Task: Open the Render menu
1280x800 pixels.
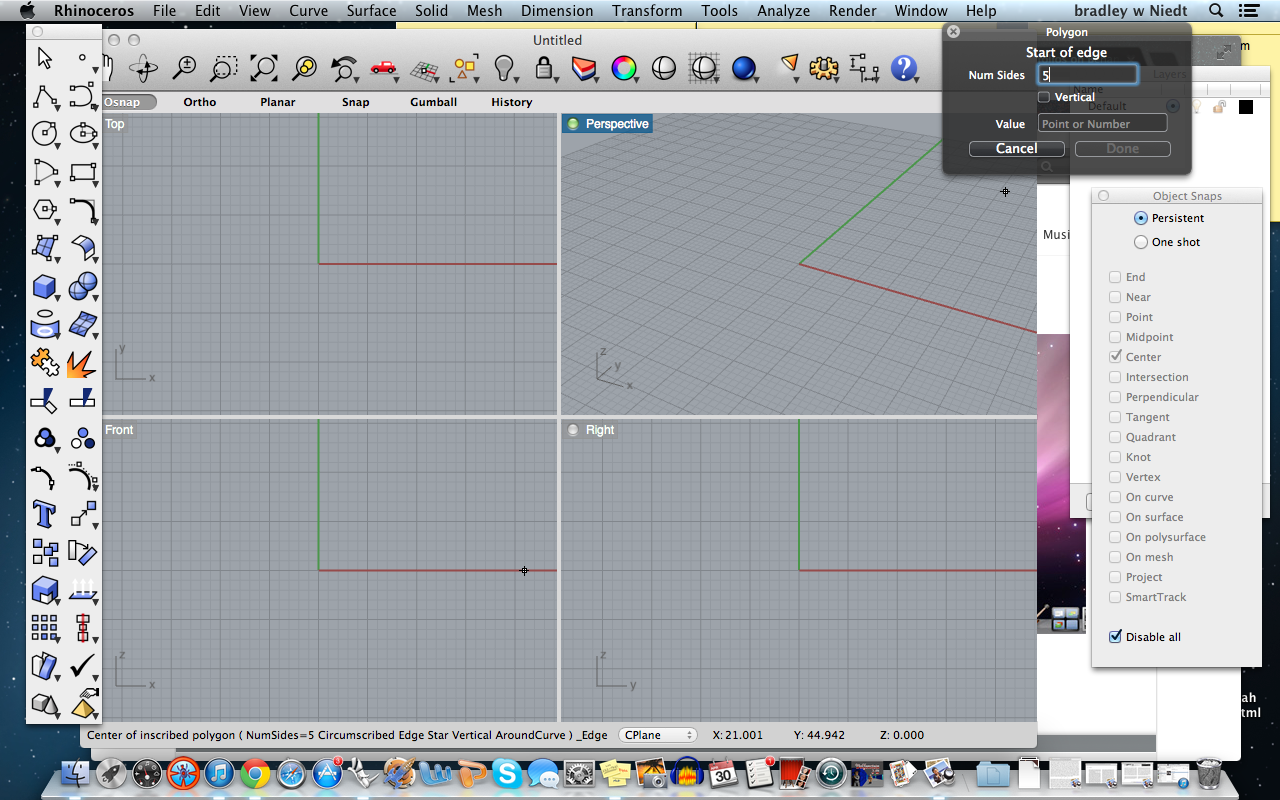Action: (852, 11)
